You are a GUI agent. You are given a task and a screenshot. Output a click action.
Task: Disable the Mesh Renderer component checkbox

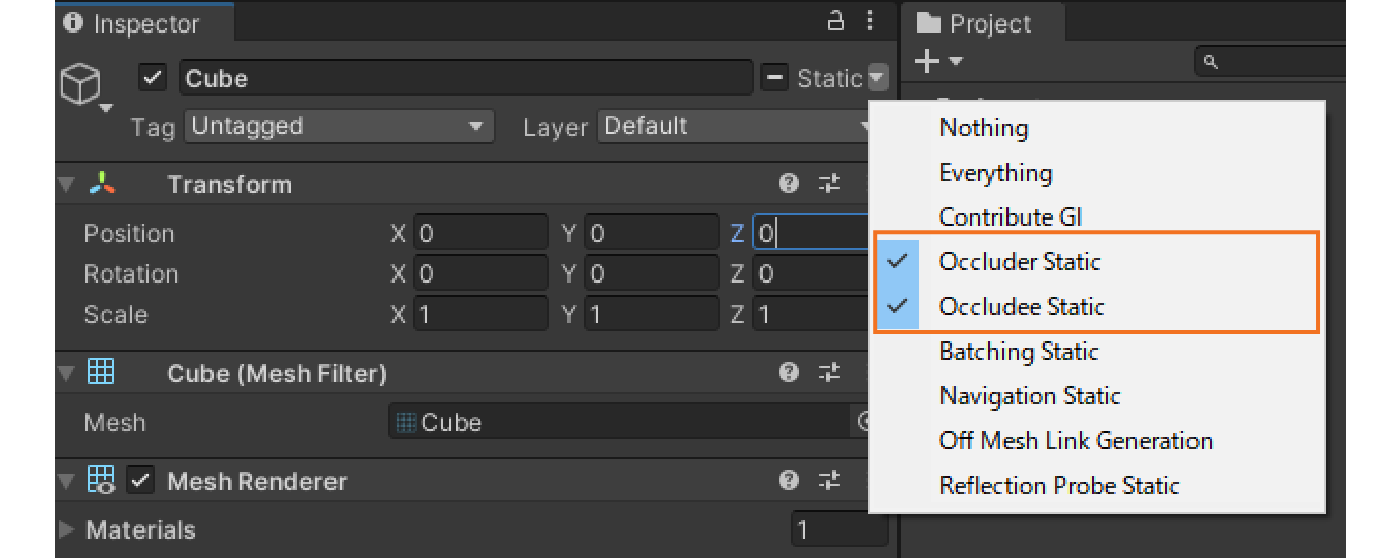pyautogui.click(x=141, y=481)
